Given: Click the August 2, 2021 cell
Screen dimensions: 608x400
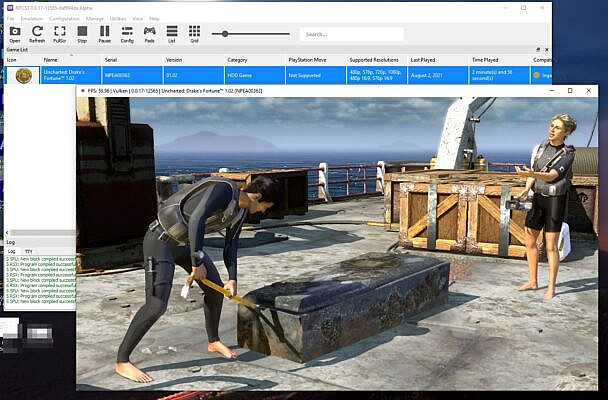Looking at the screenshot, I should point(438,75).
